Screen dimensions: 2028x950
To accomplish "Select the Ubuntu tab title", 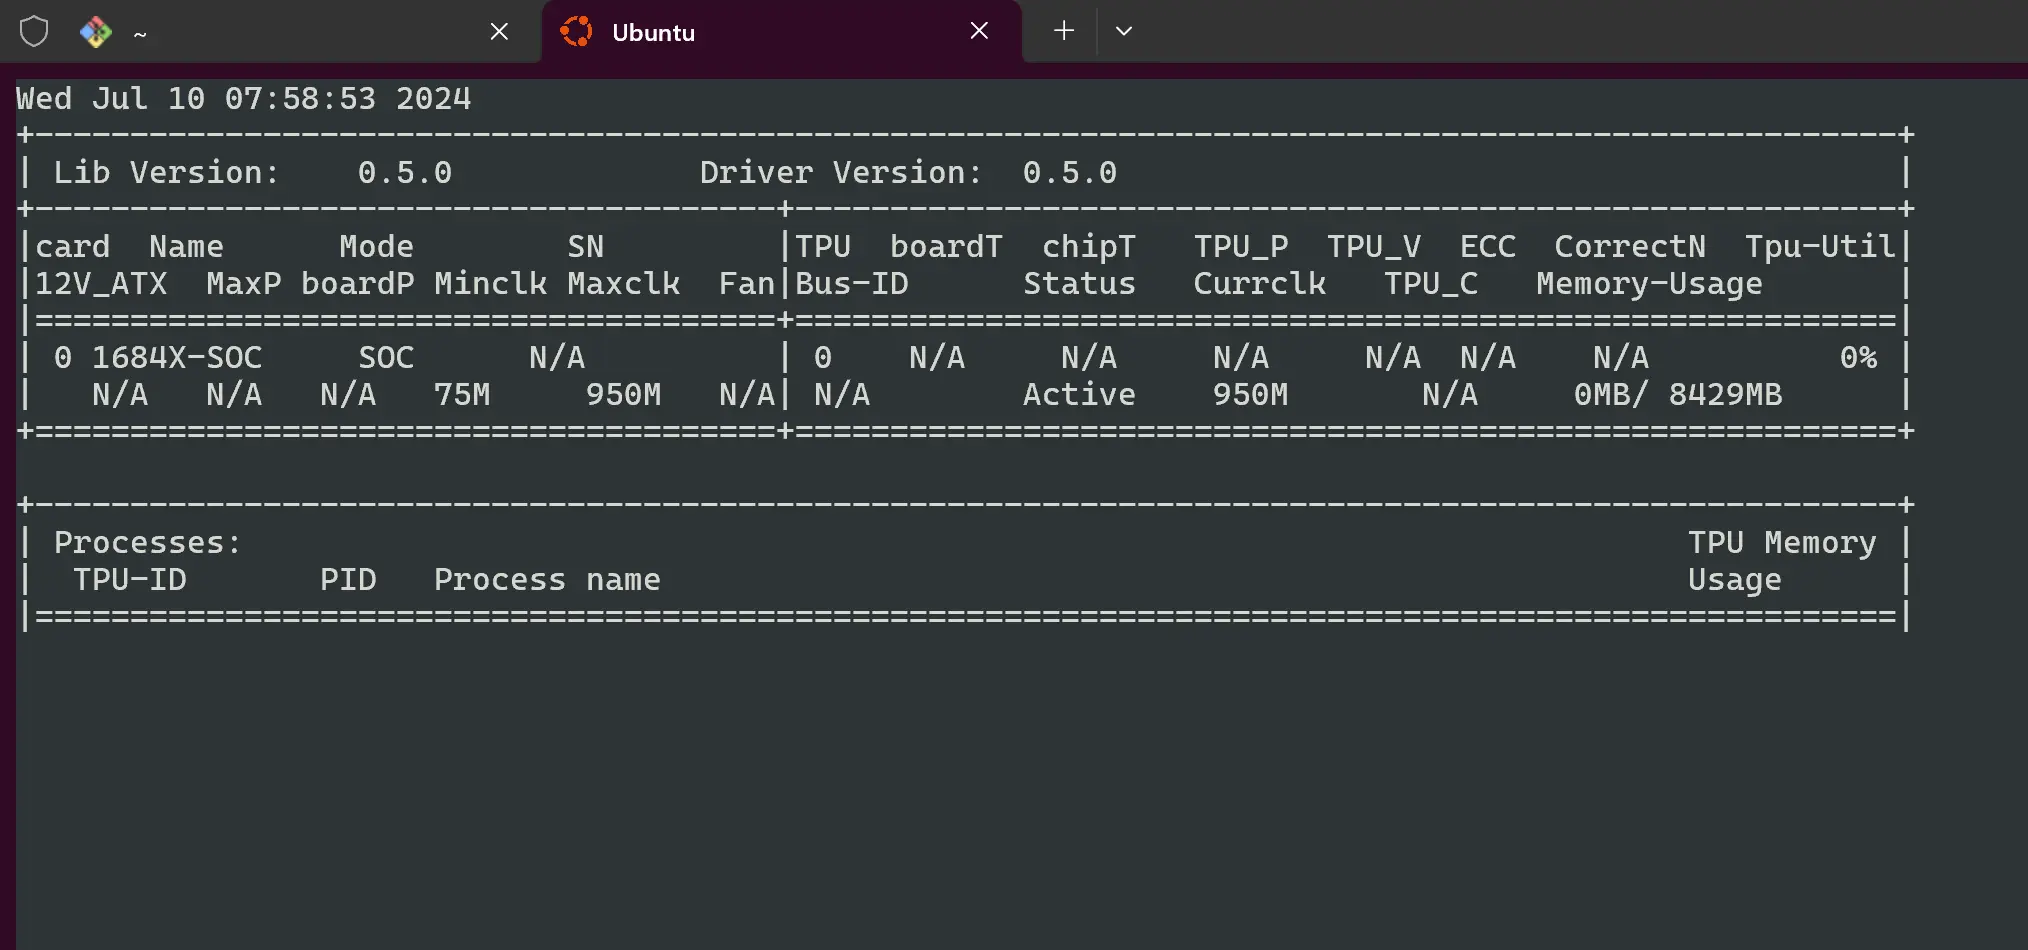I will pyautogui.click(x=653, y=33).
